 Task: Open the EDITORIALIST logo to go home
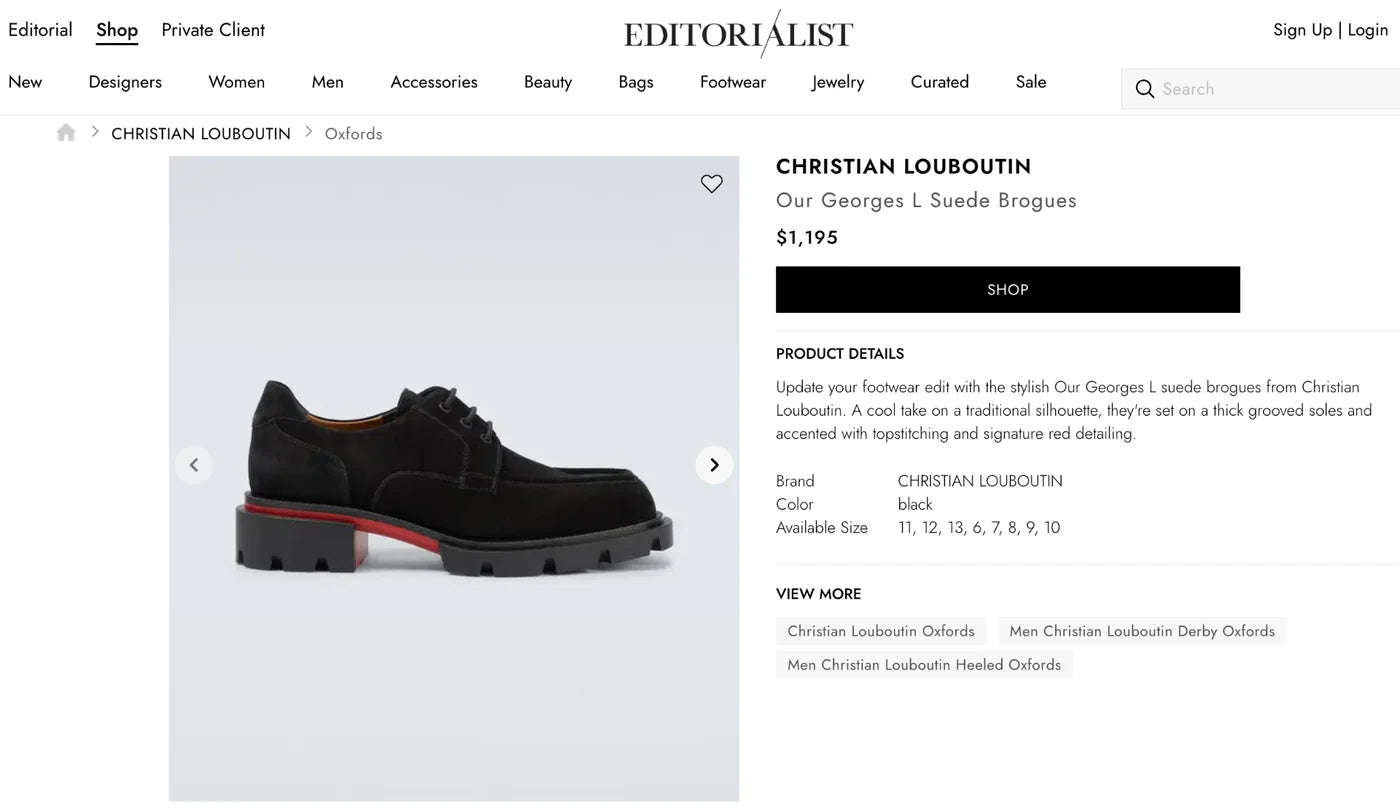click(x=738, y=33)
